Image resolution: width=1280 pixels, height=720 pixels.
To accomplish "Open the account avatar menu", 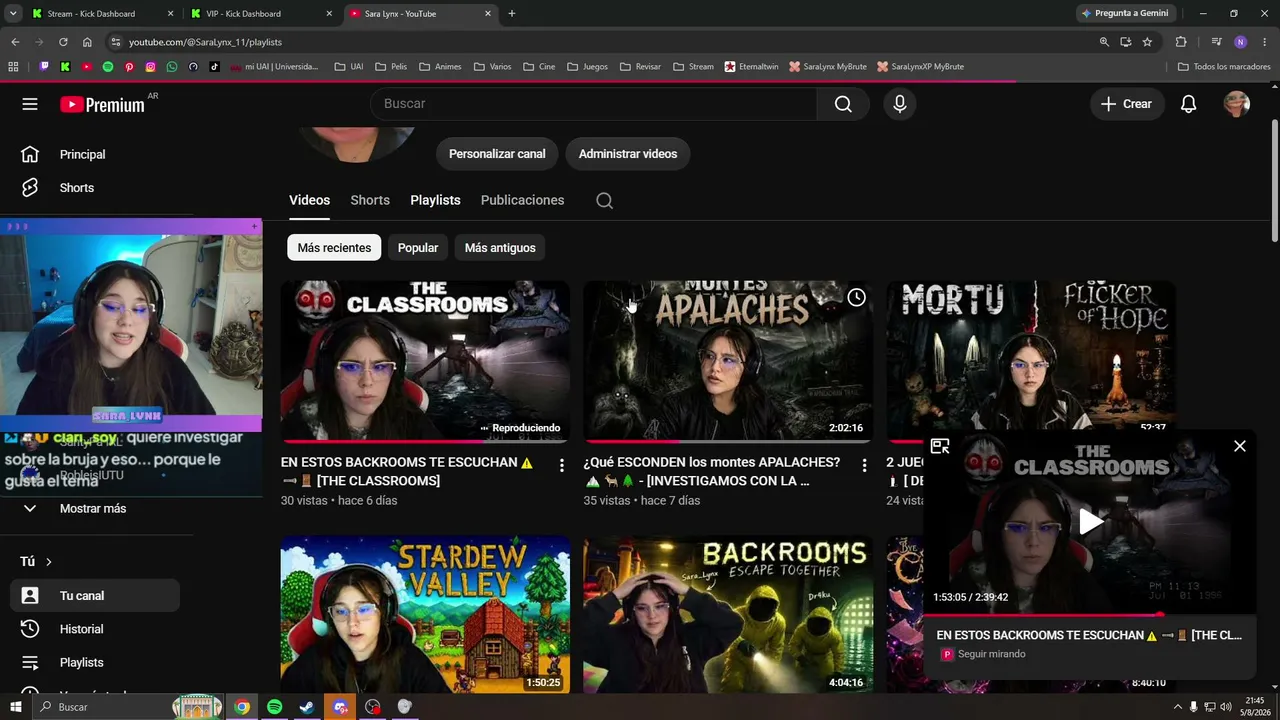I will coord(1237,104).
